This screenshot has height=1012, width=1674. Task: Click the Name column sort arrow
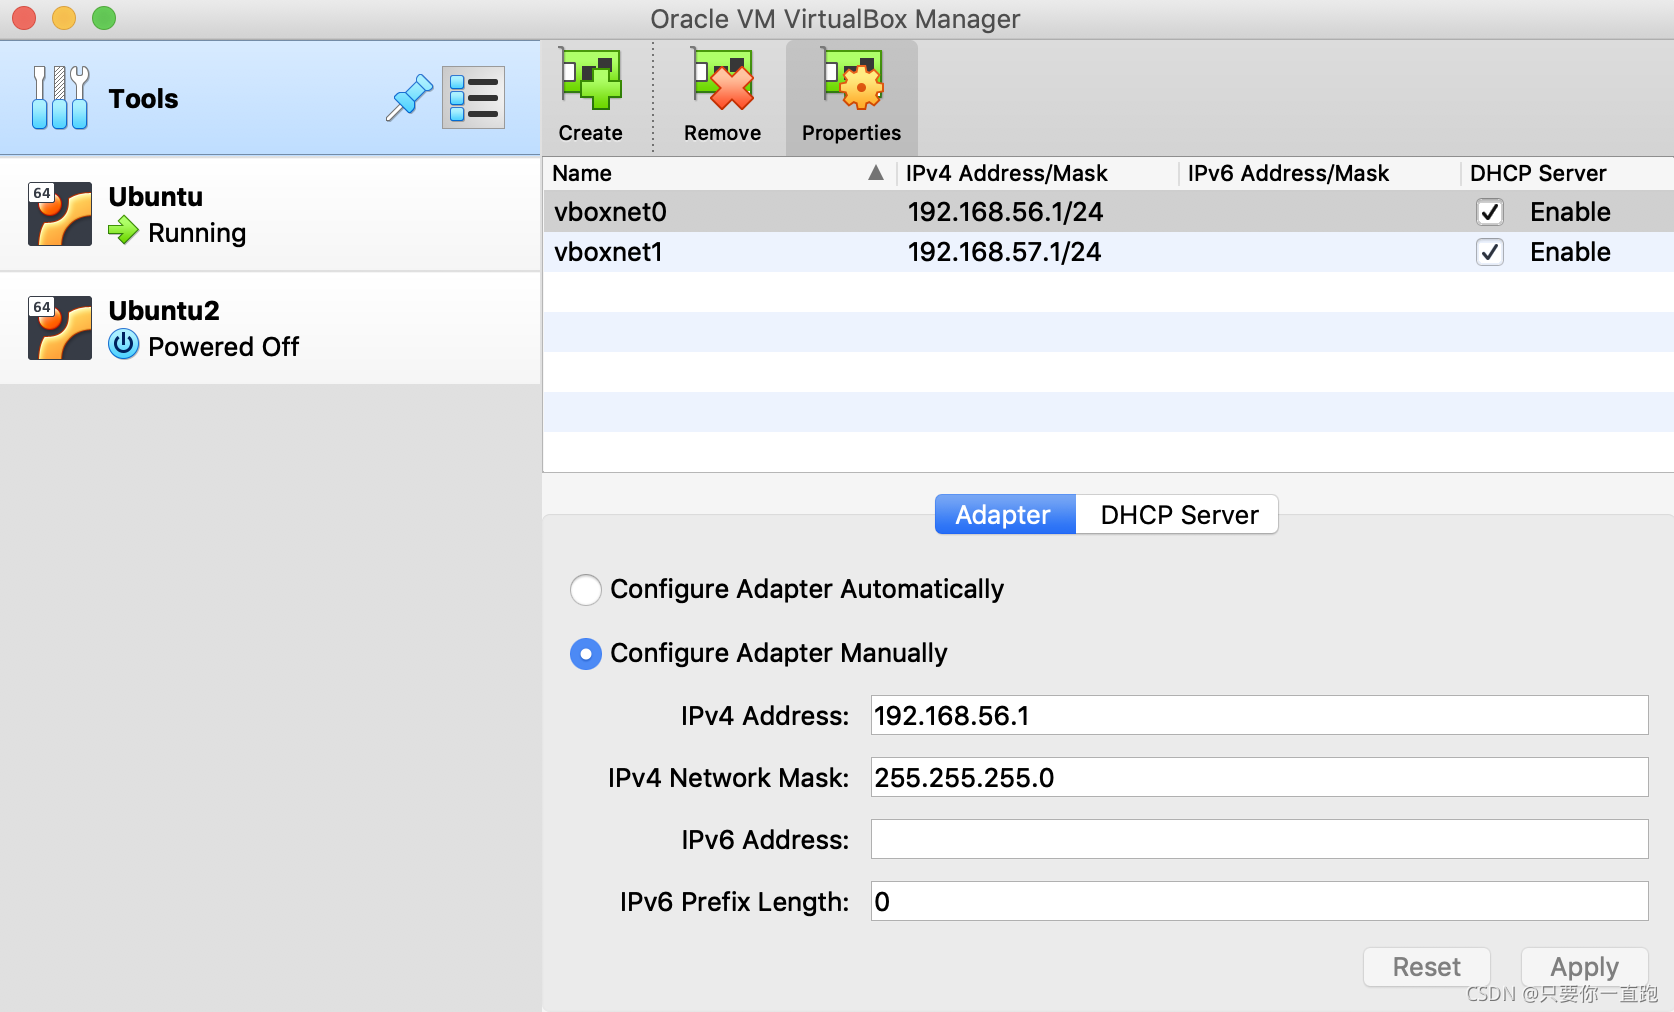point(876,173)
